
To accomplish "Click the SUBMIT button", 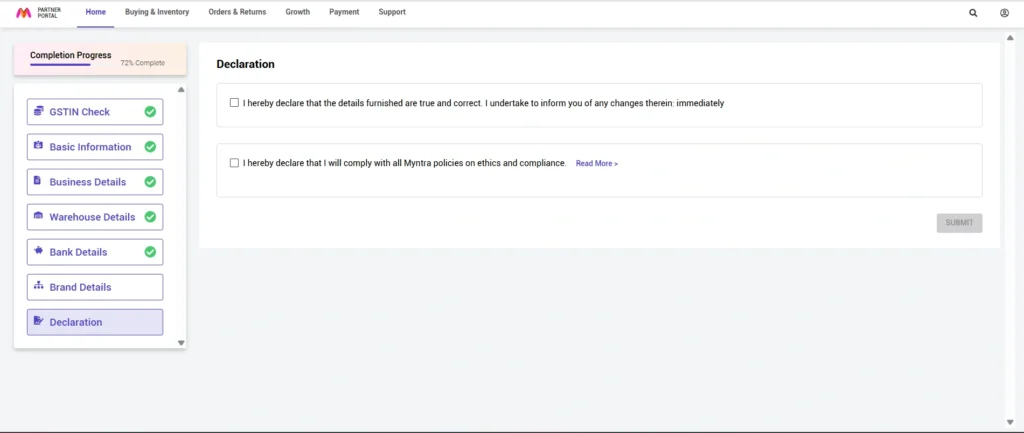I will (959, 223).
